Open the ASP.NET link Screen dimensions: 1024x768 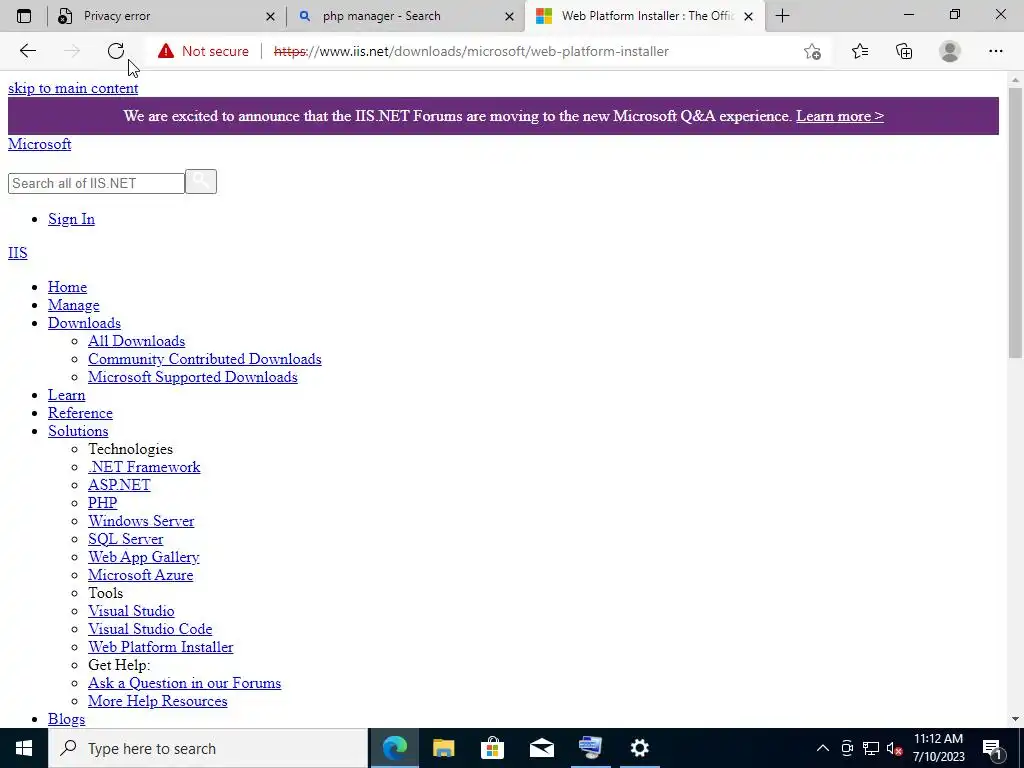coord(120,485)
